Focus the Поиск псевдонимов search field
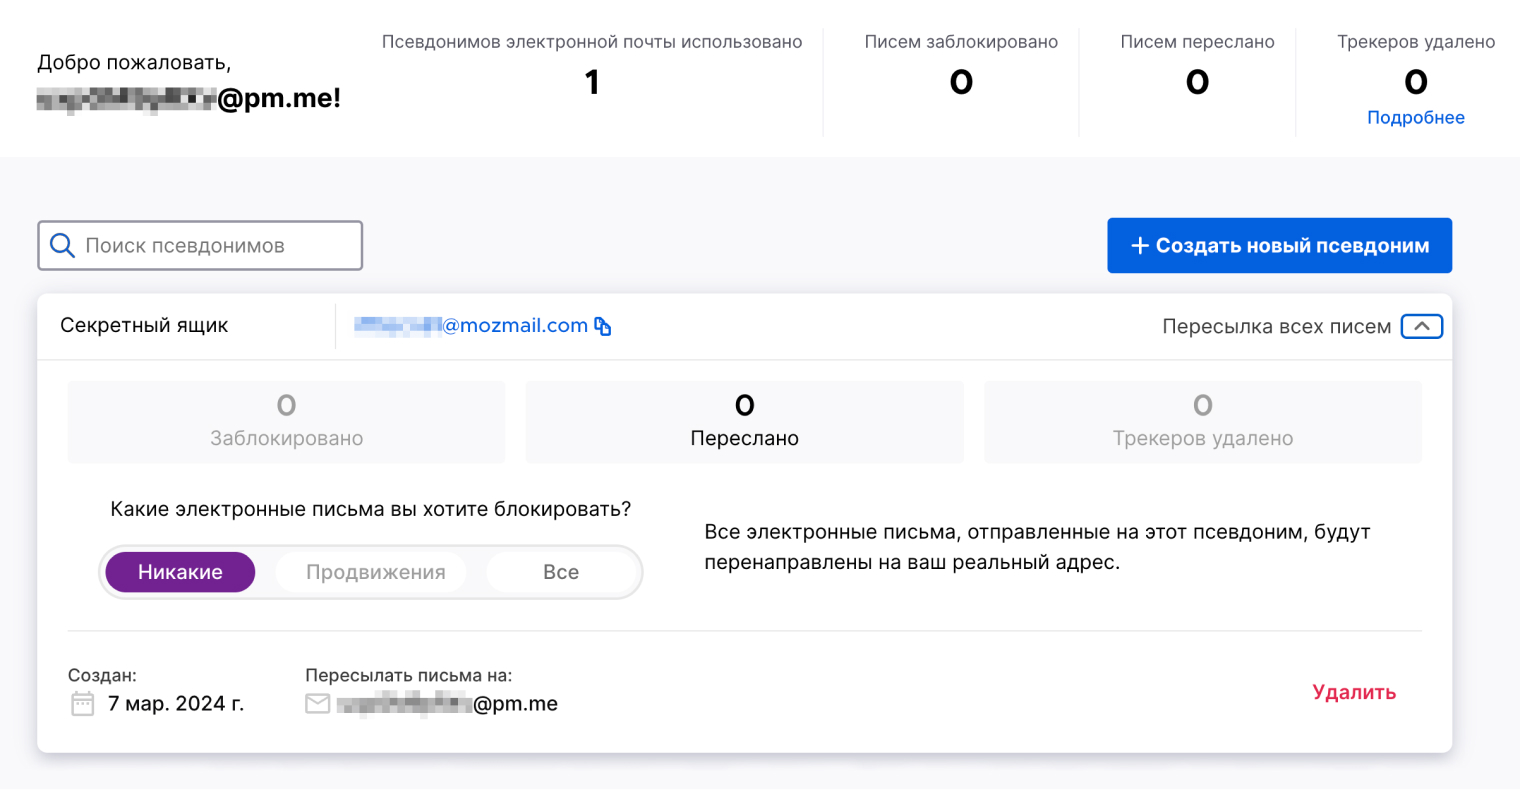Viewport: 1520px width, 790px height. click(x=200, y=246)
